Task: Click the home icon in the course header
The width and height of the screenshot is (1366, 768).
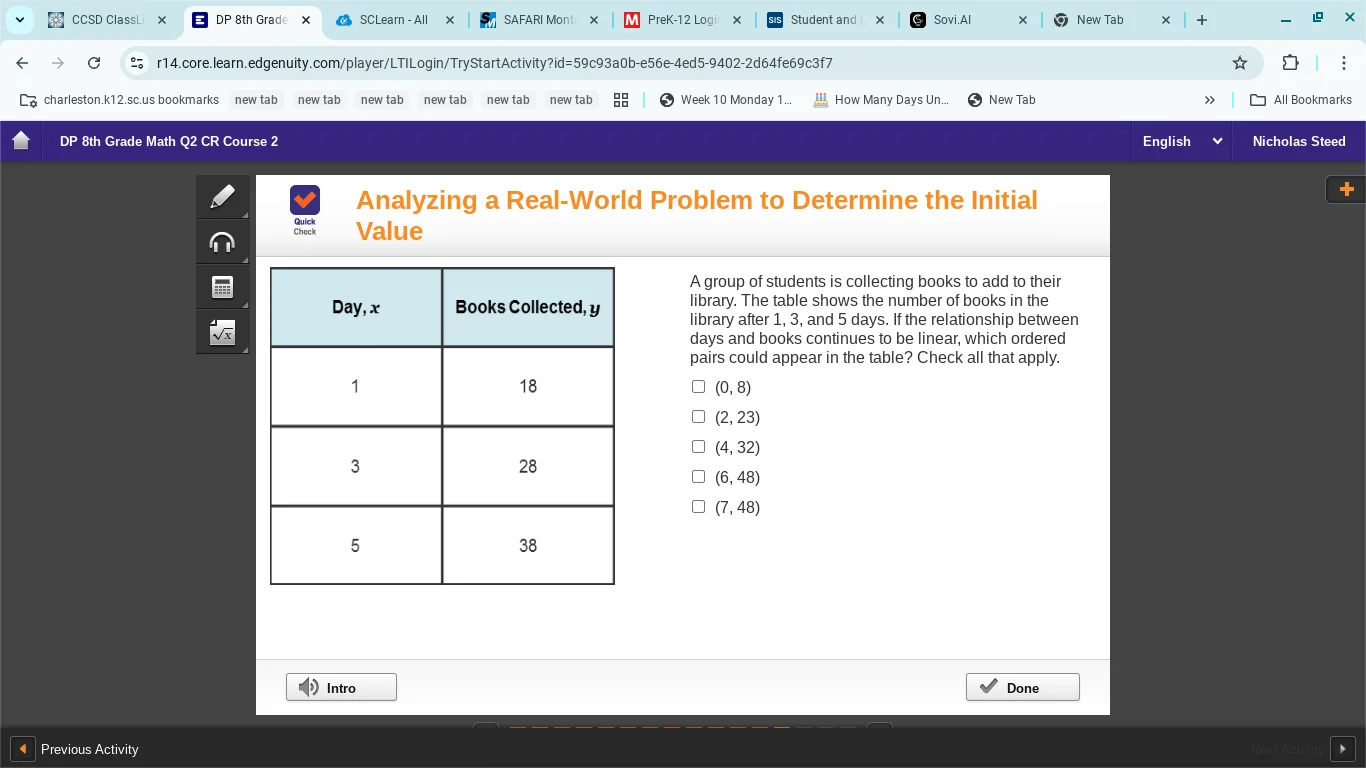Action: (x=20, y=141)
